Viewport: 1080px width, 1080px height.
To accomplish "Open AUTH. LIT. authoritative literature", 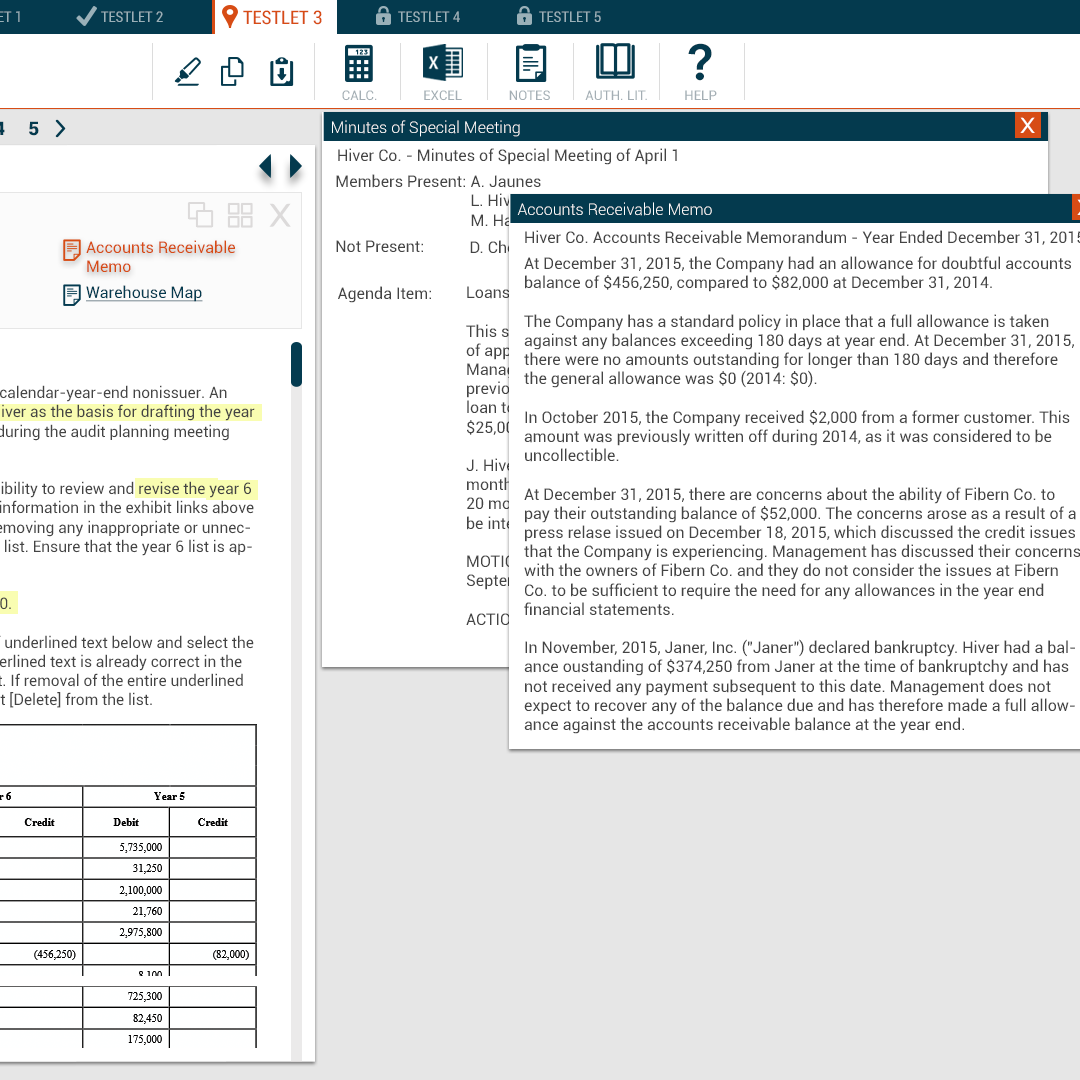I will tap(616, 72).
